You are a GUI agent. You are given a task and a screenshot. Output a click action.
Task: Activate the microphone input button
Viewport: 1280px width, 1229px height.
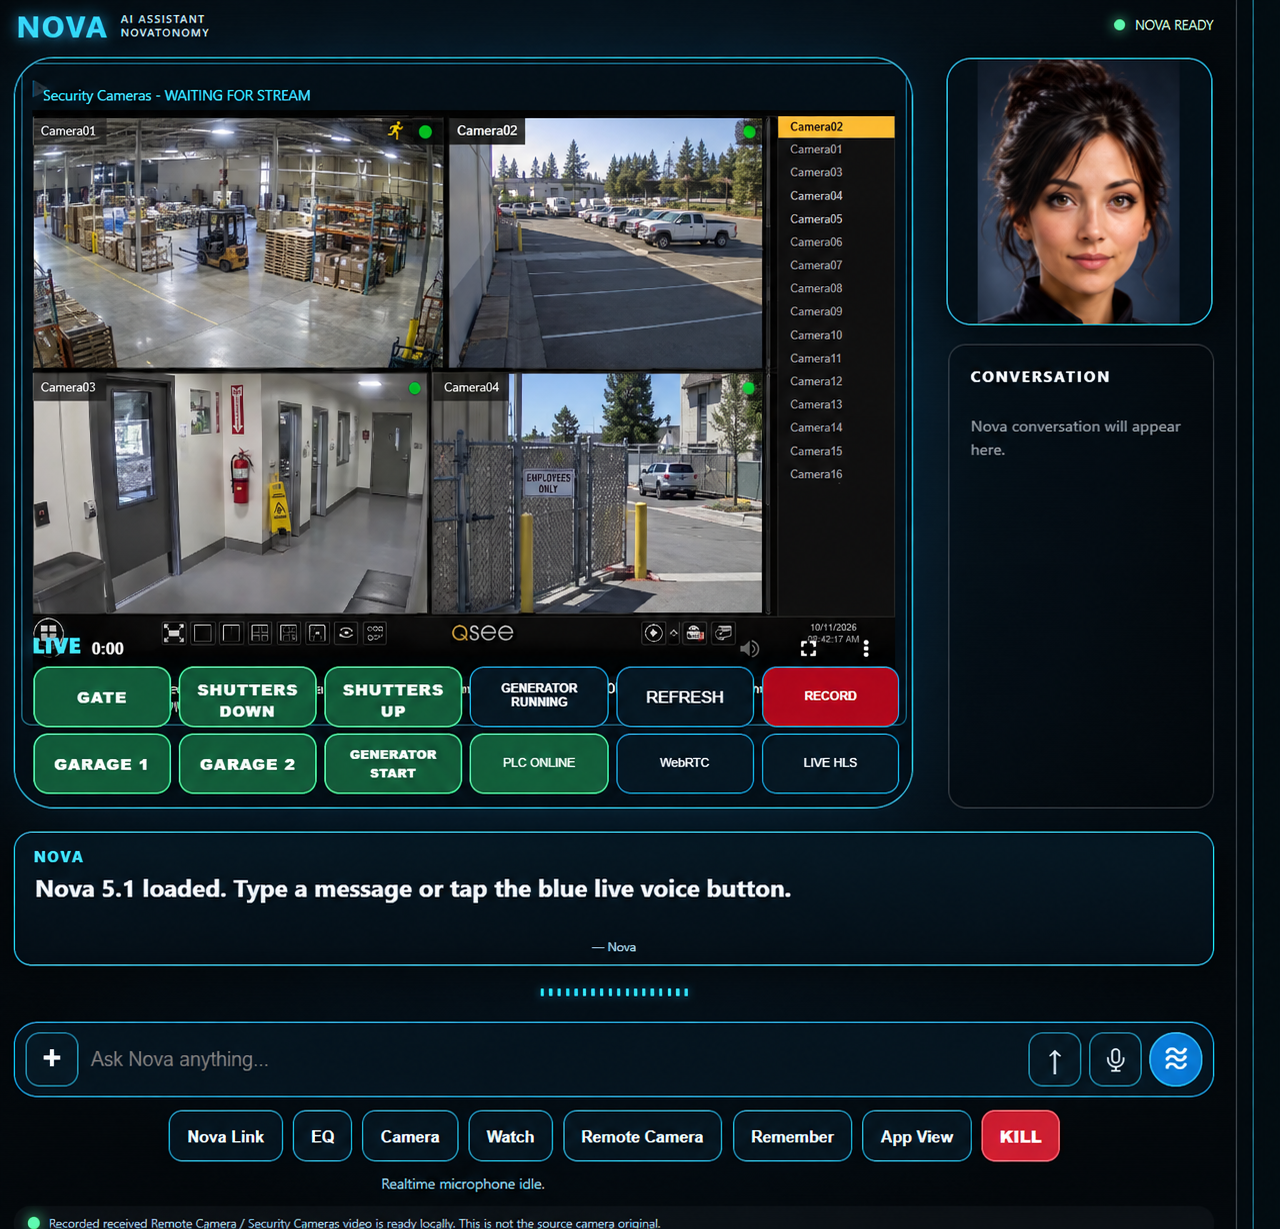point(1115,1059)
